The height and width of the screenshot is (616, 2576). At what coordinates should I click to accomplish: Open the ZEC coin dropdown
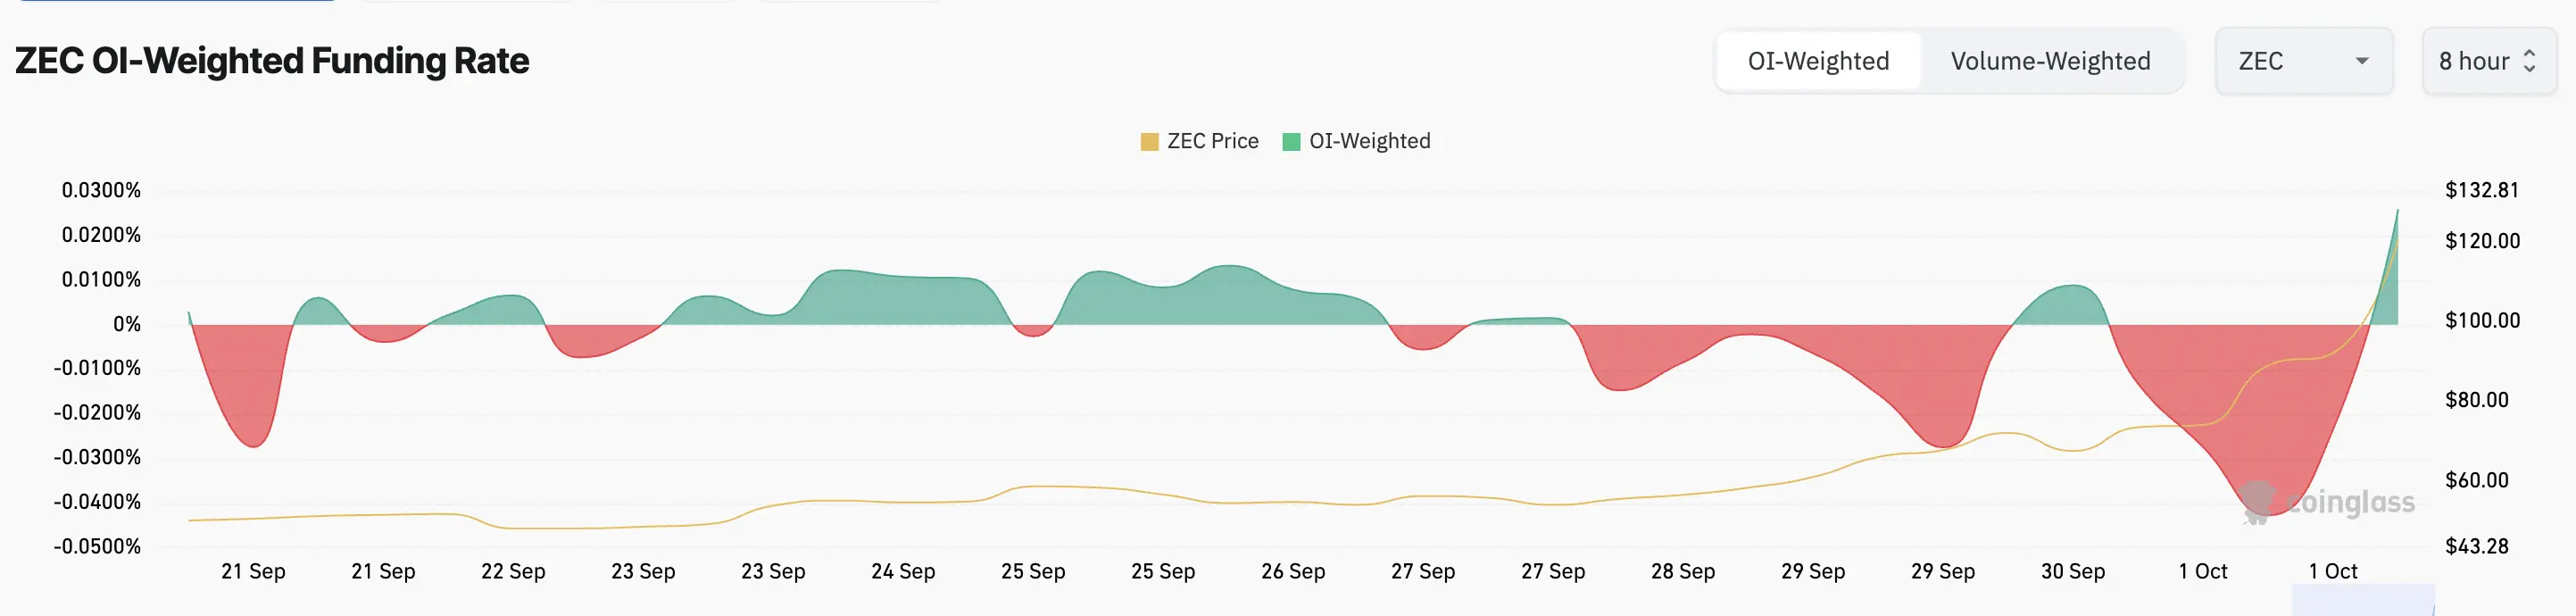pyautogui.click(x=2302, y=61)
